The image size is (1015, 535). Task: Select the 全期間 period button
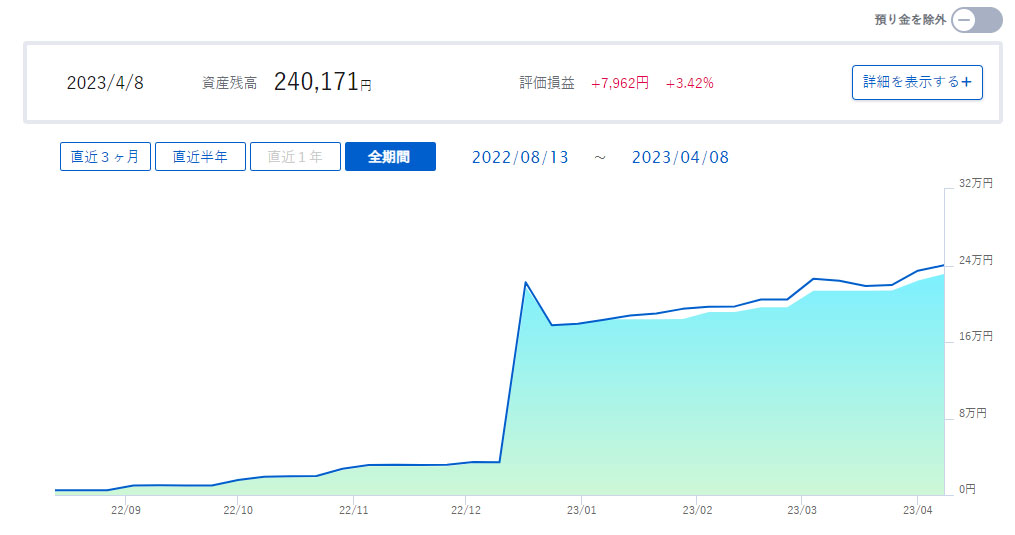tap(390, 157)
